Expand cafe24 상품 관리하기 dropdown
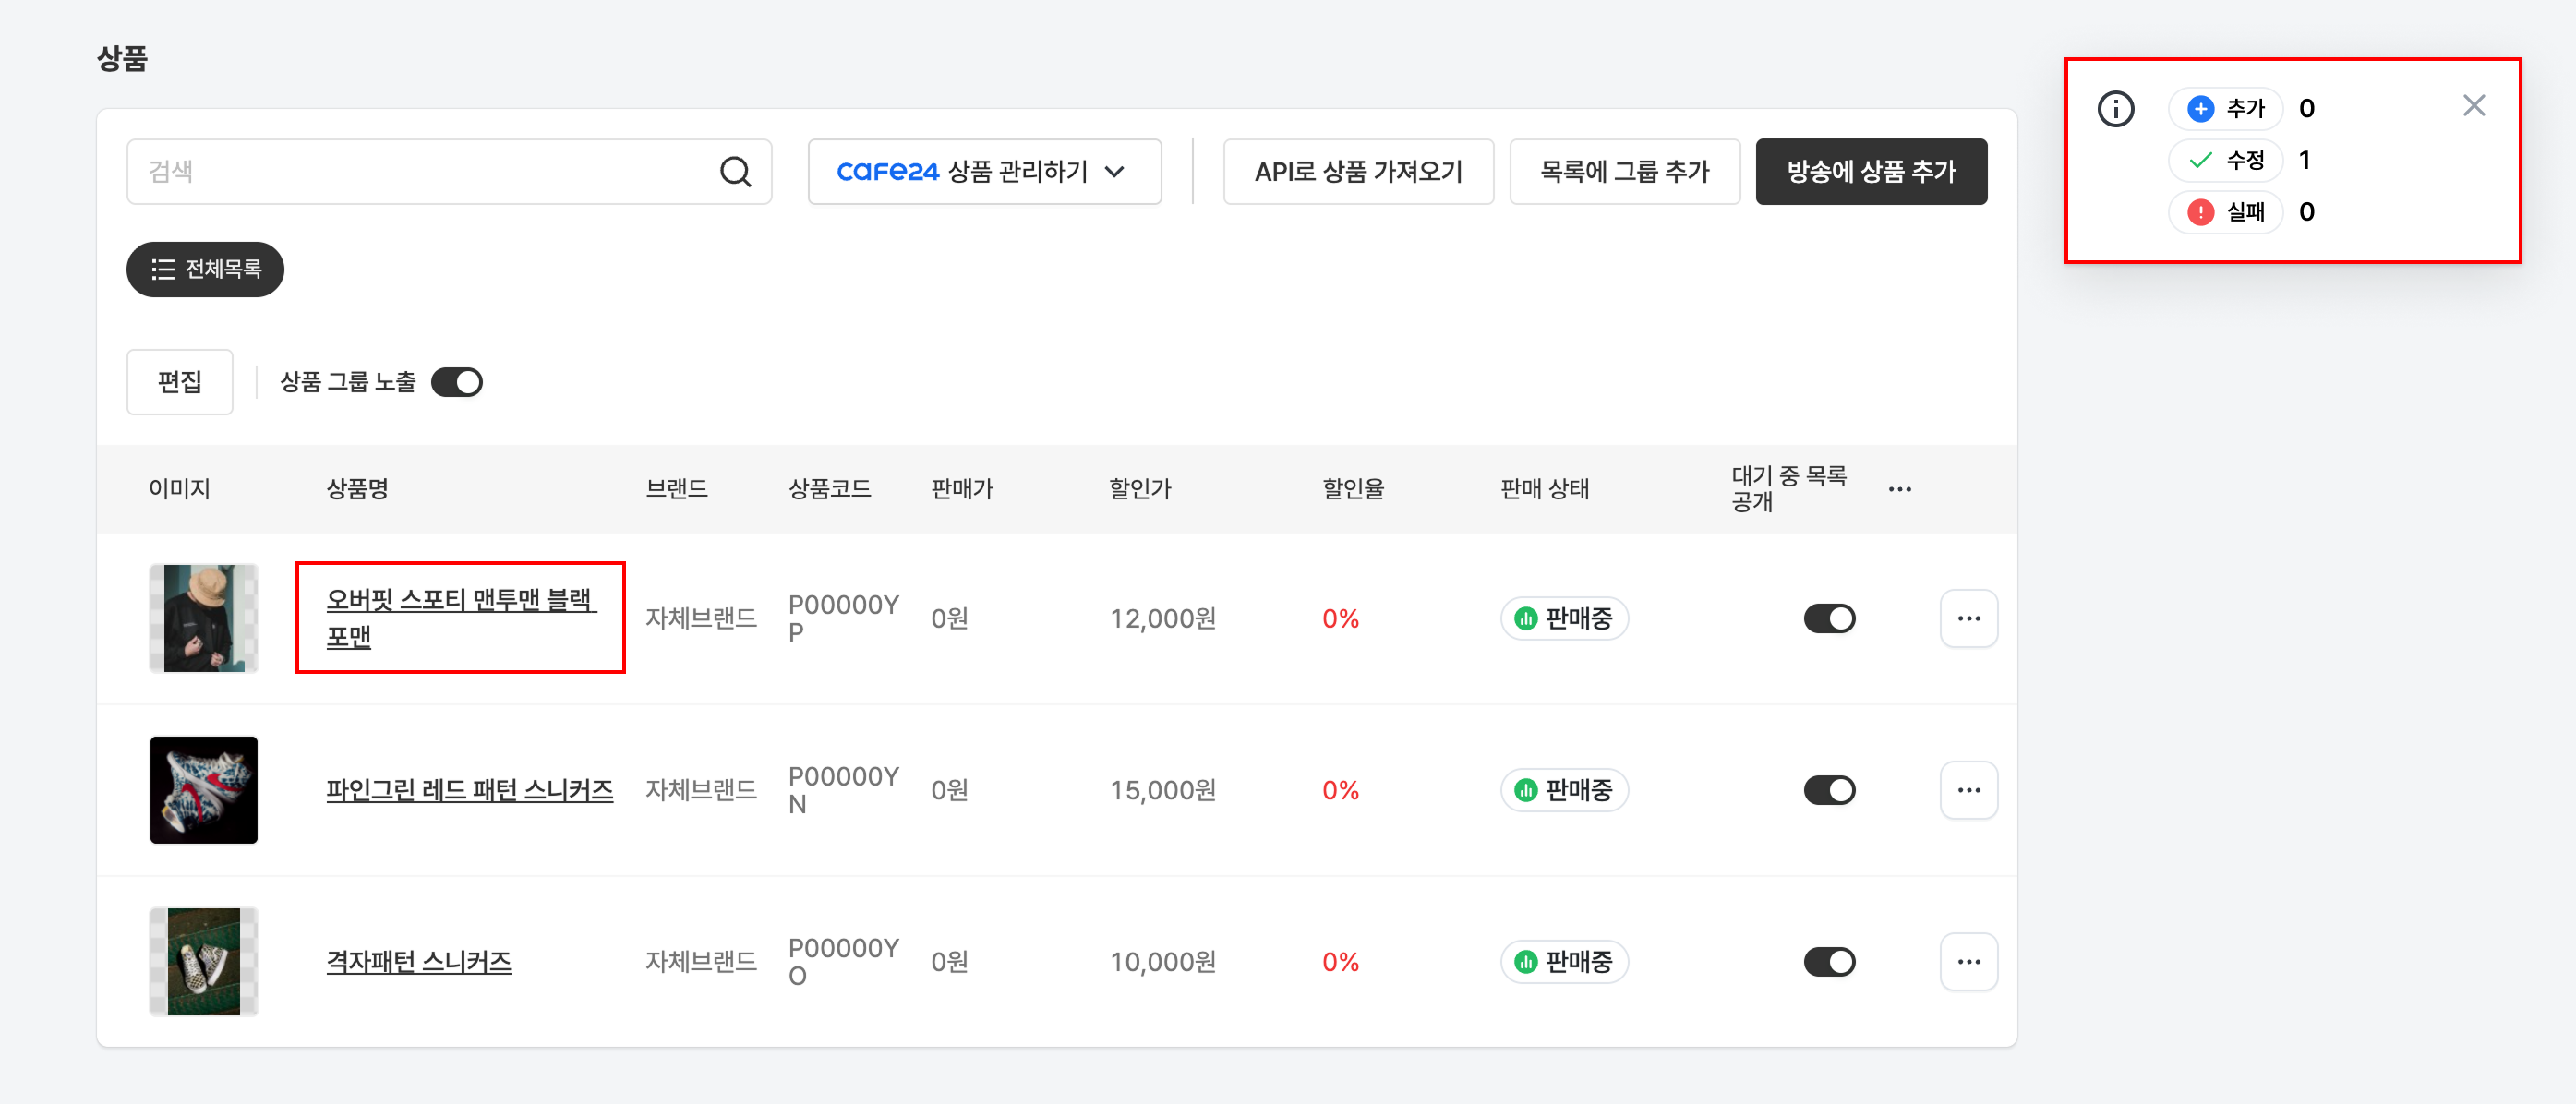The width and height of the screenshot is (2576, 1104). (x=984, y=172)
